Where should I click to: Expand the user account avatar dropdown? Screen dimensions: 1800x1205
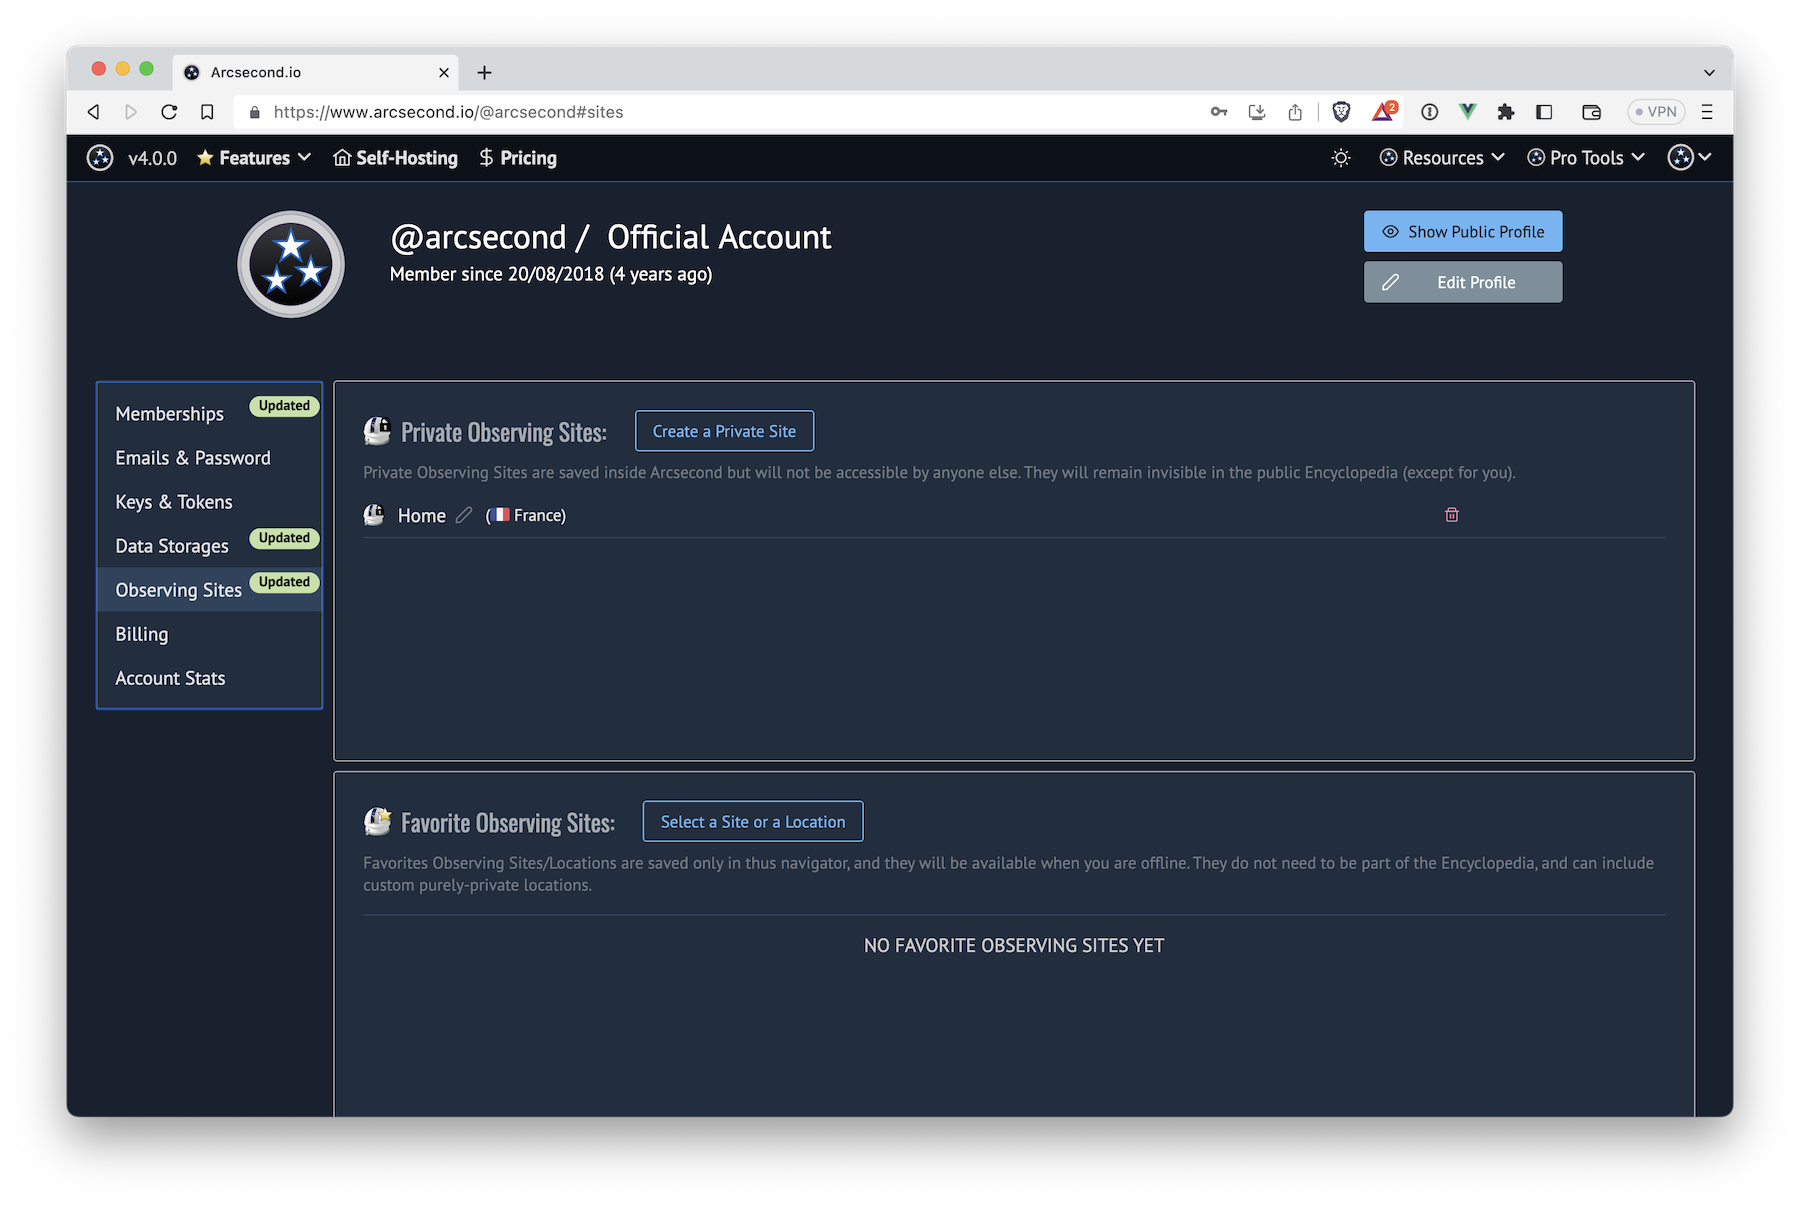[x=1689, y=157]
